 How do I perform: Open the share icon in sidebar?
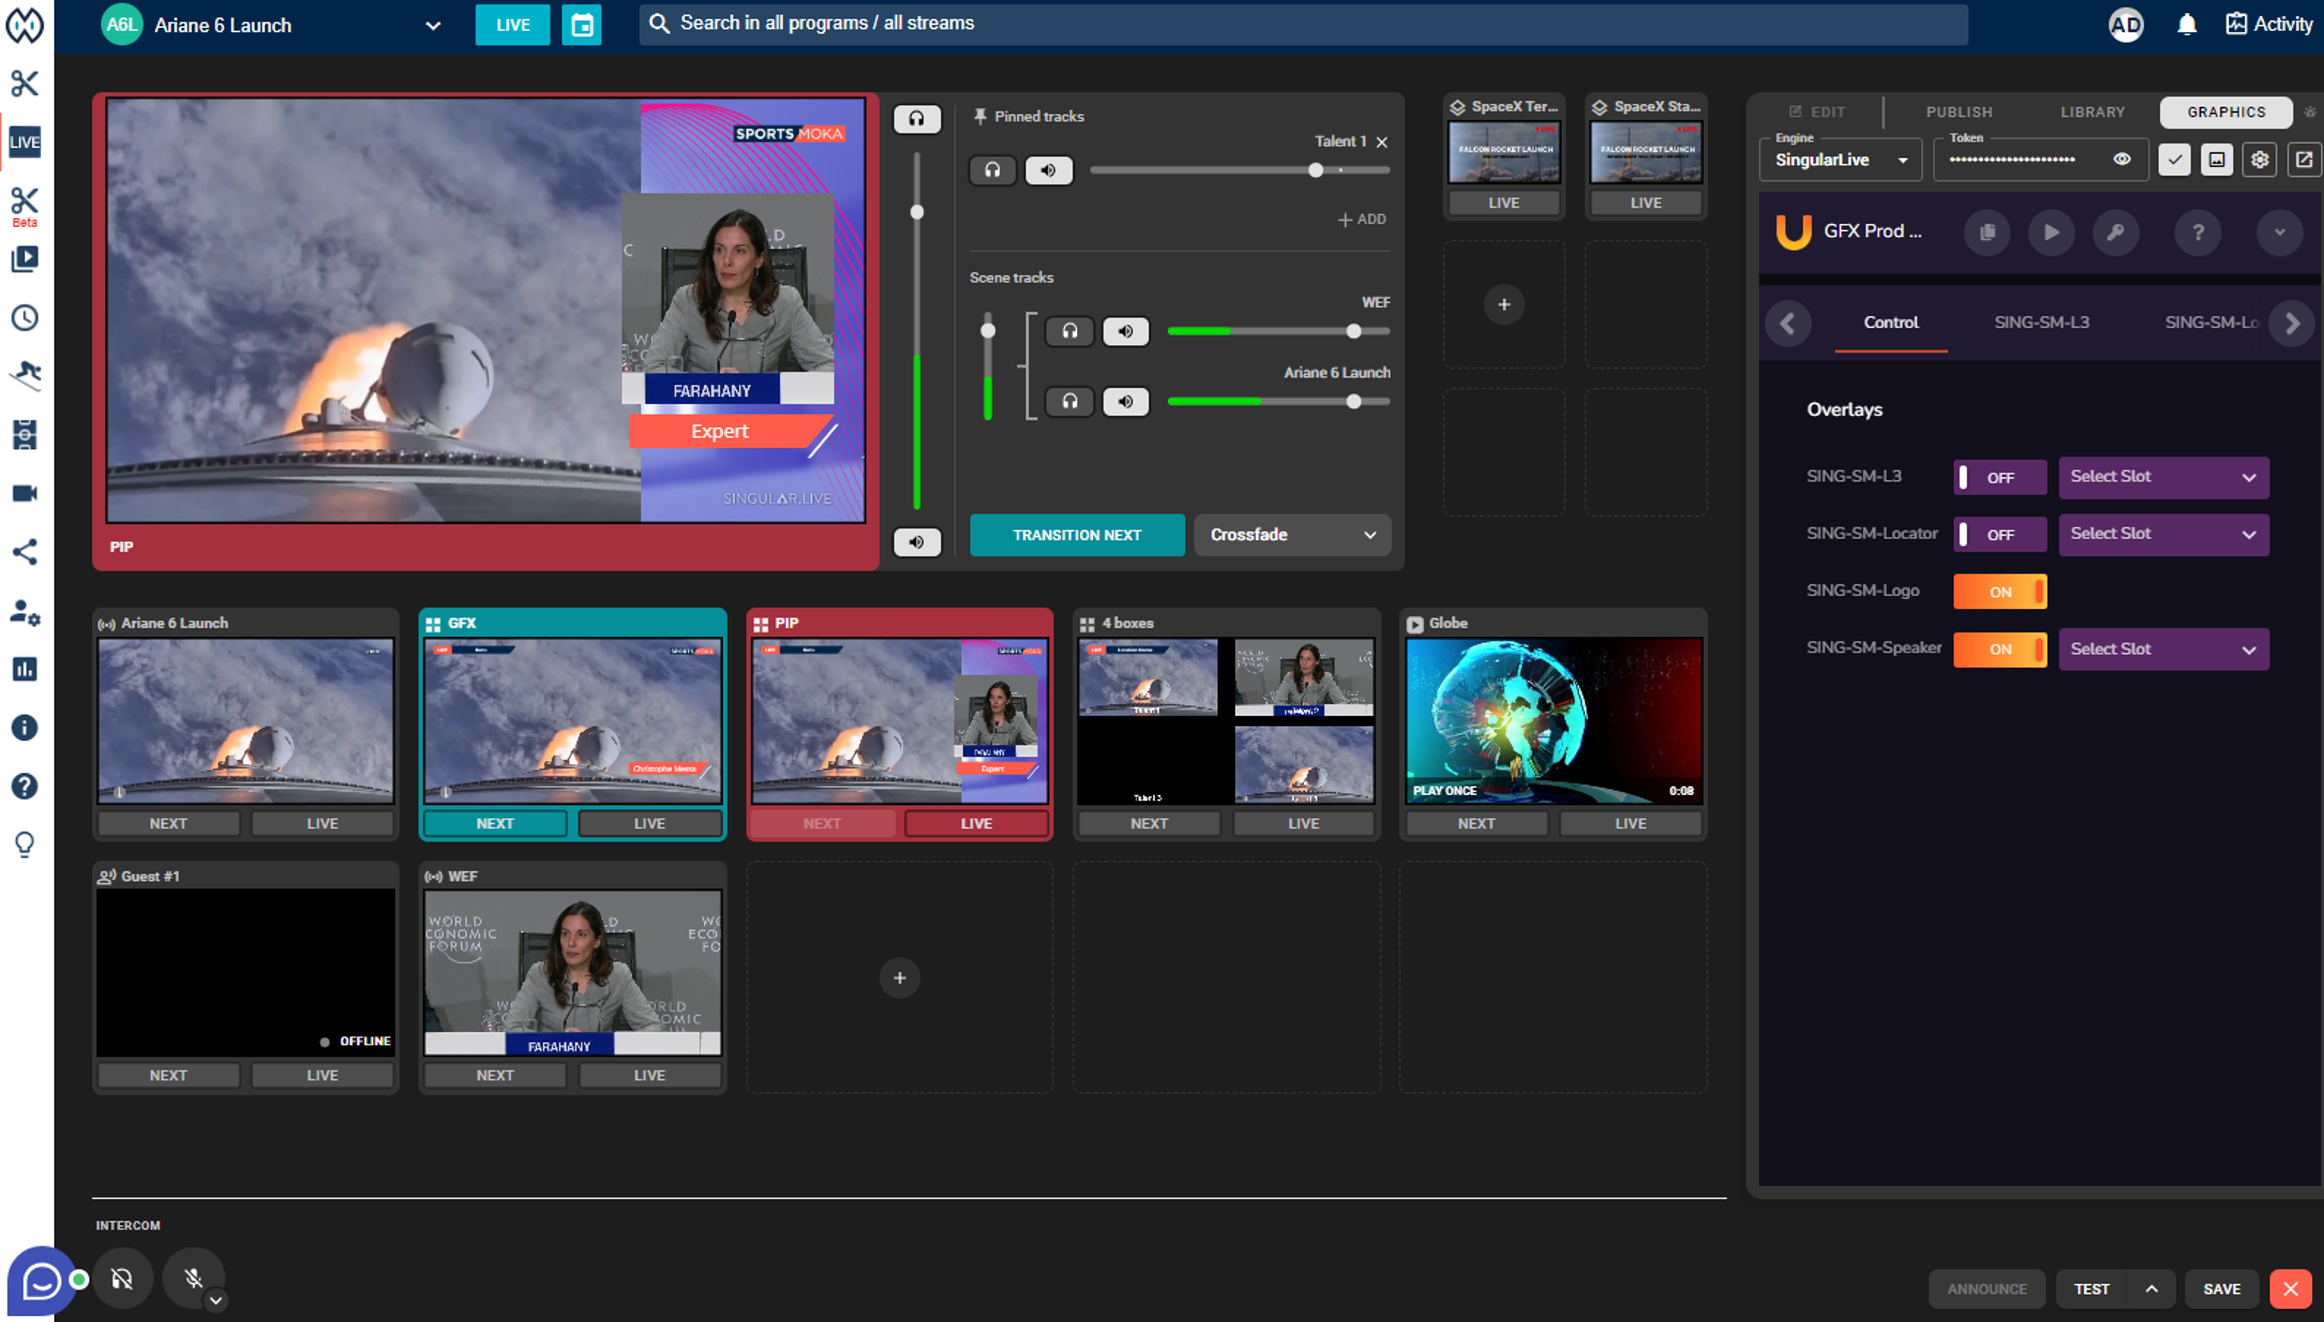tap(25, 552)
